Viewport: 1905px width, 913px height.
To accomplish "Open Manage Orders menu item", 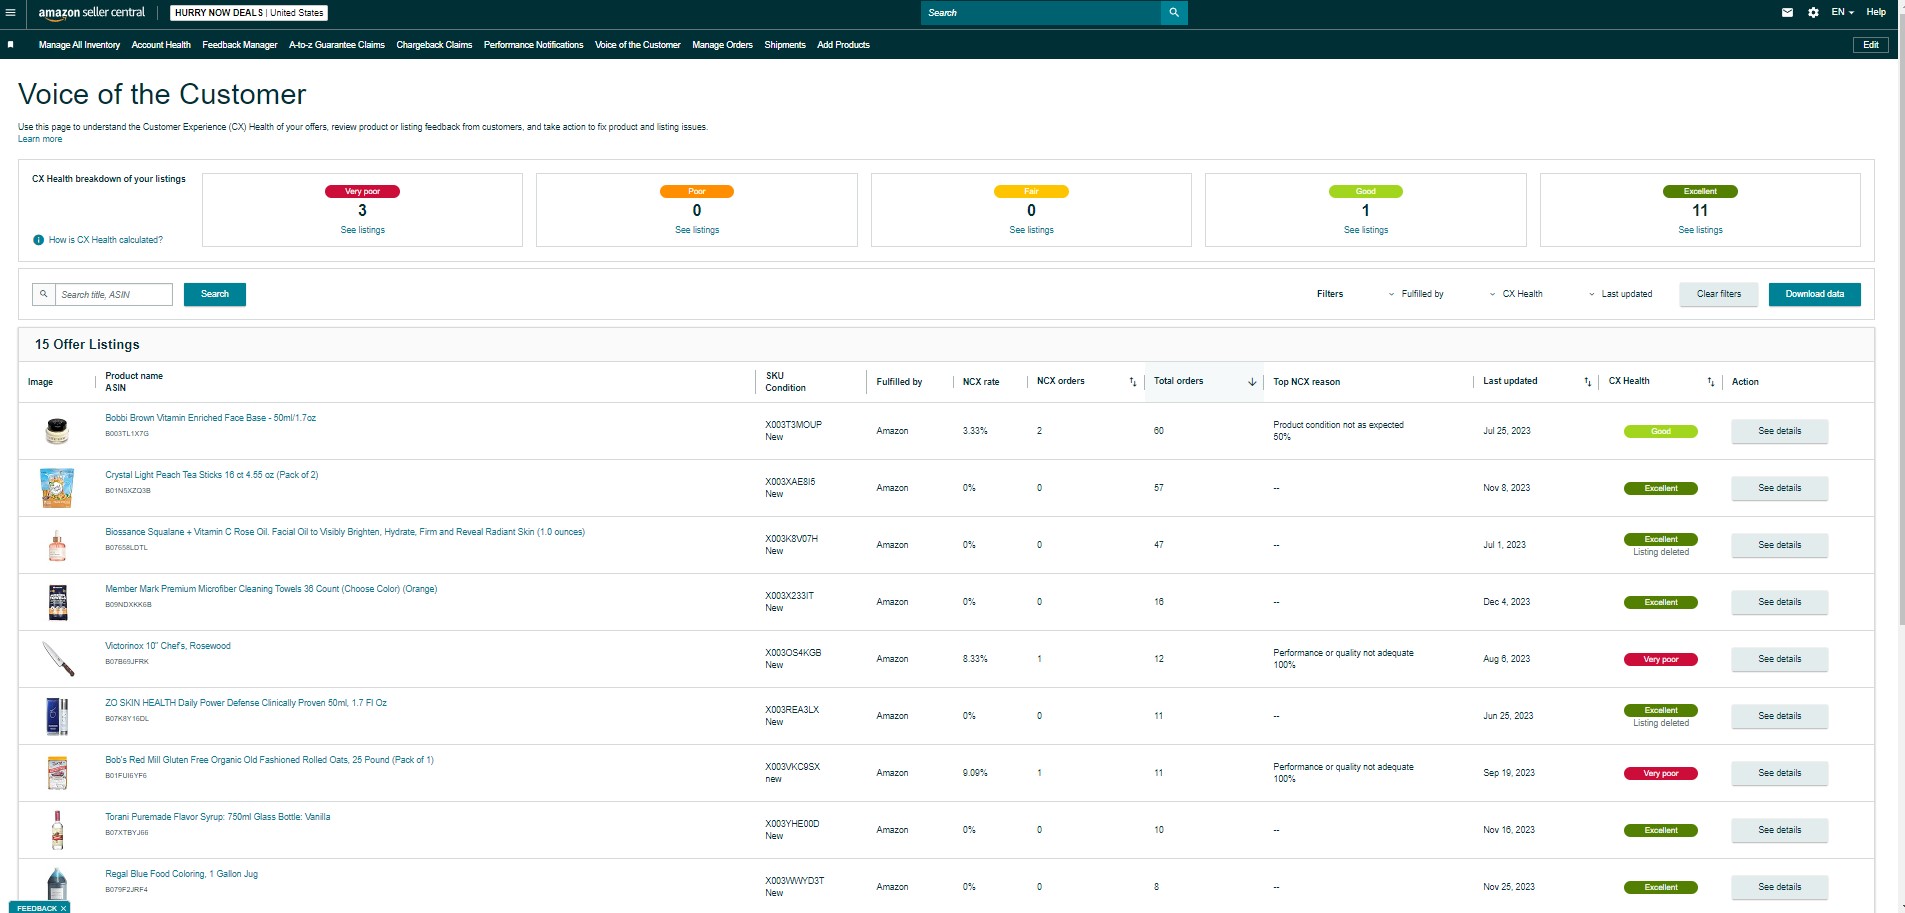I will pyautogui.click(x=722, y=45).
